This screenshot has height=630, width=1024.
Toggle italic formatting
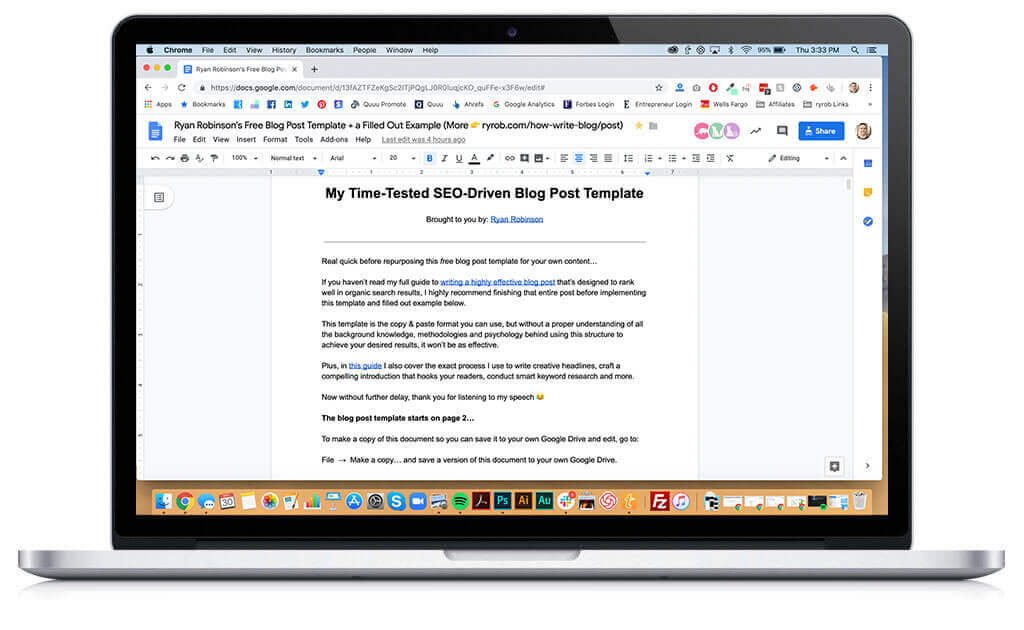[443, 158]
